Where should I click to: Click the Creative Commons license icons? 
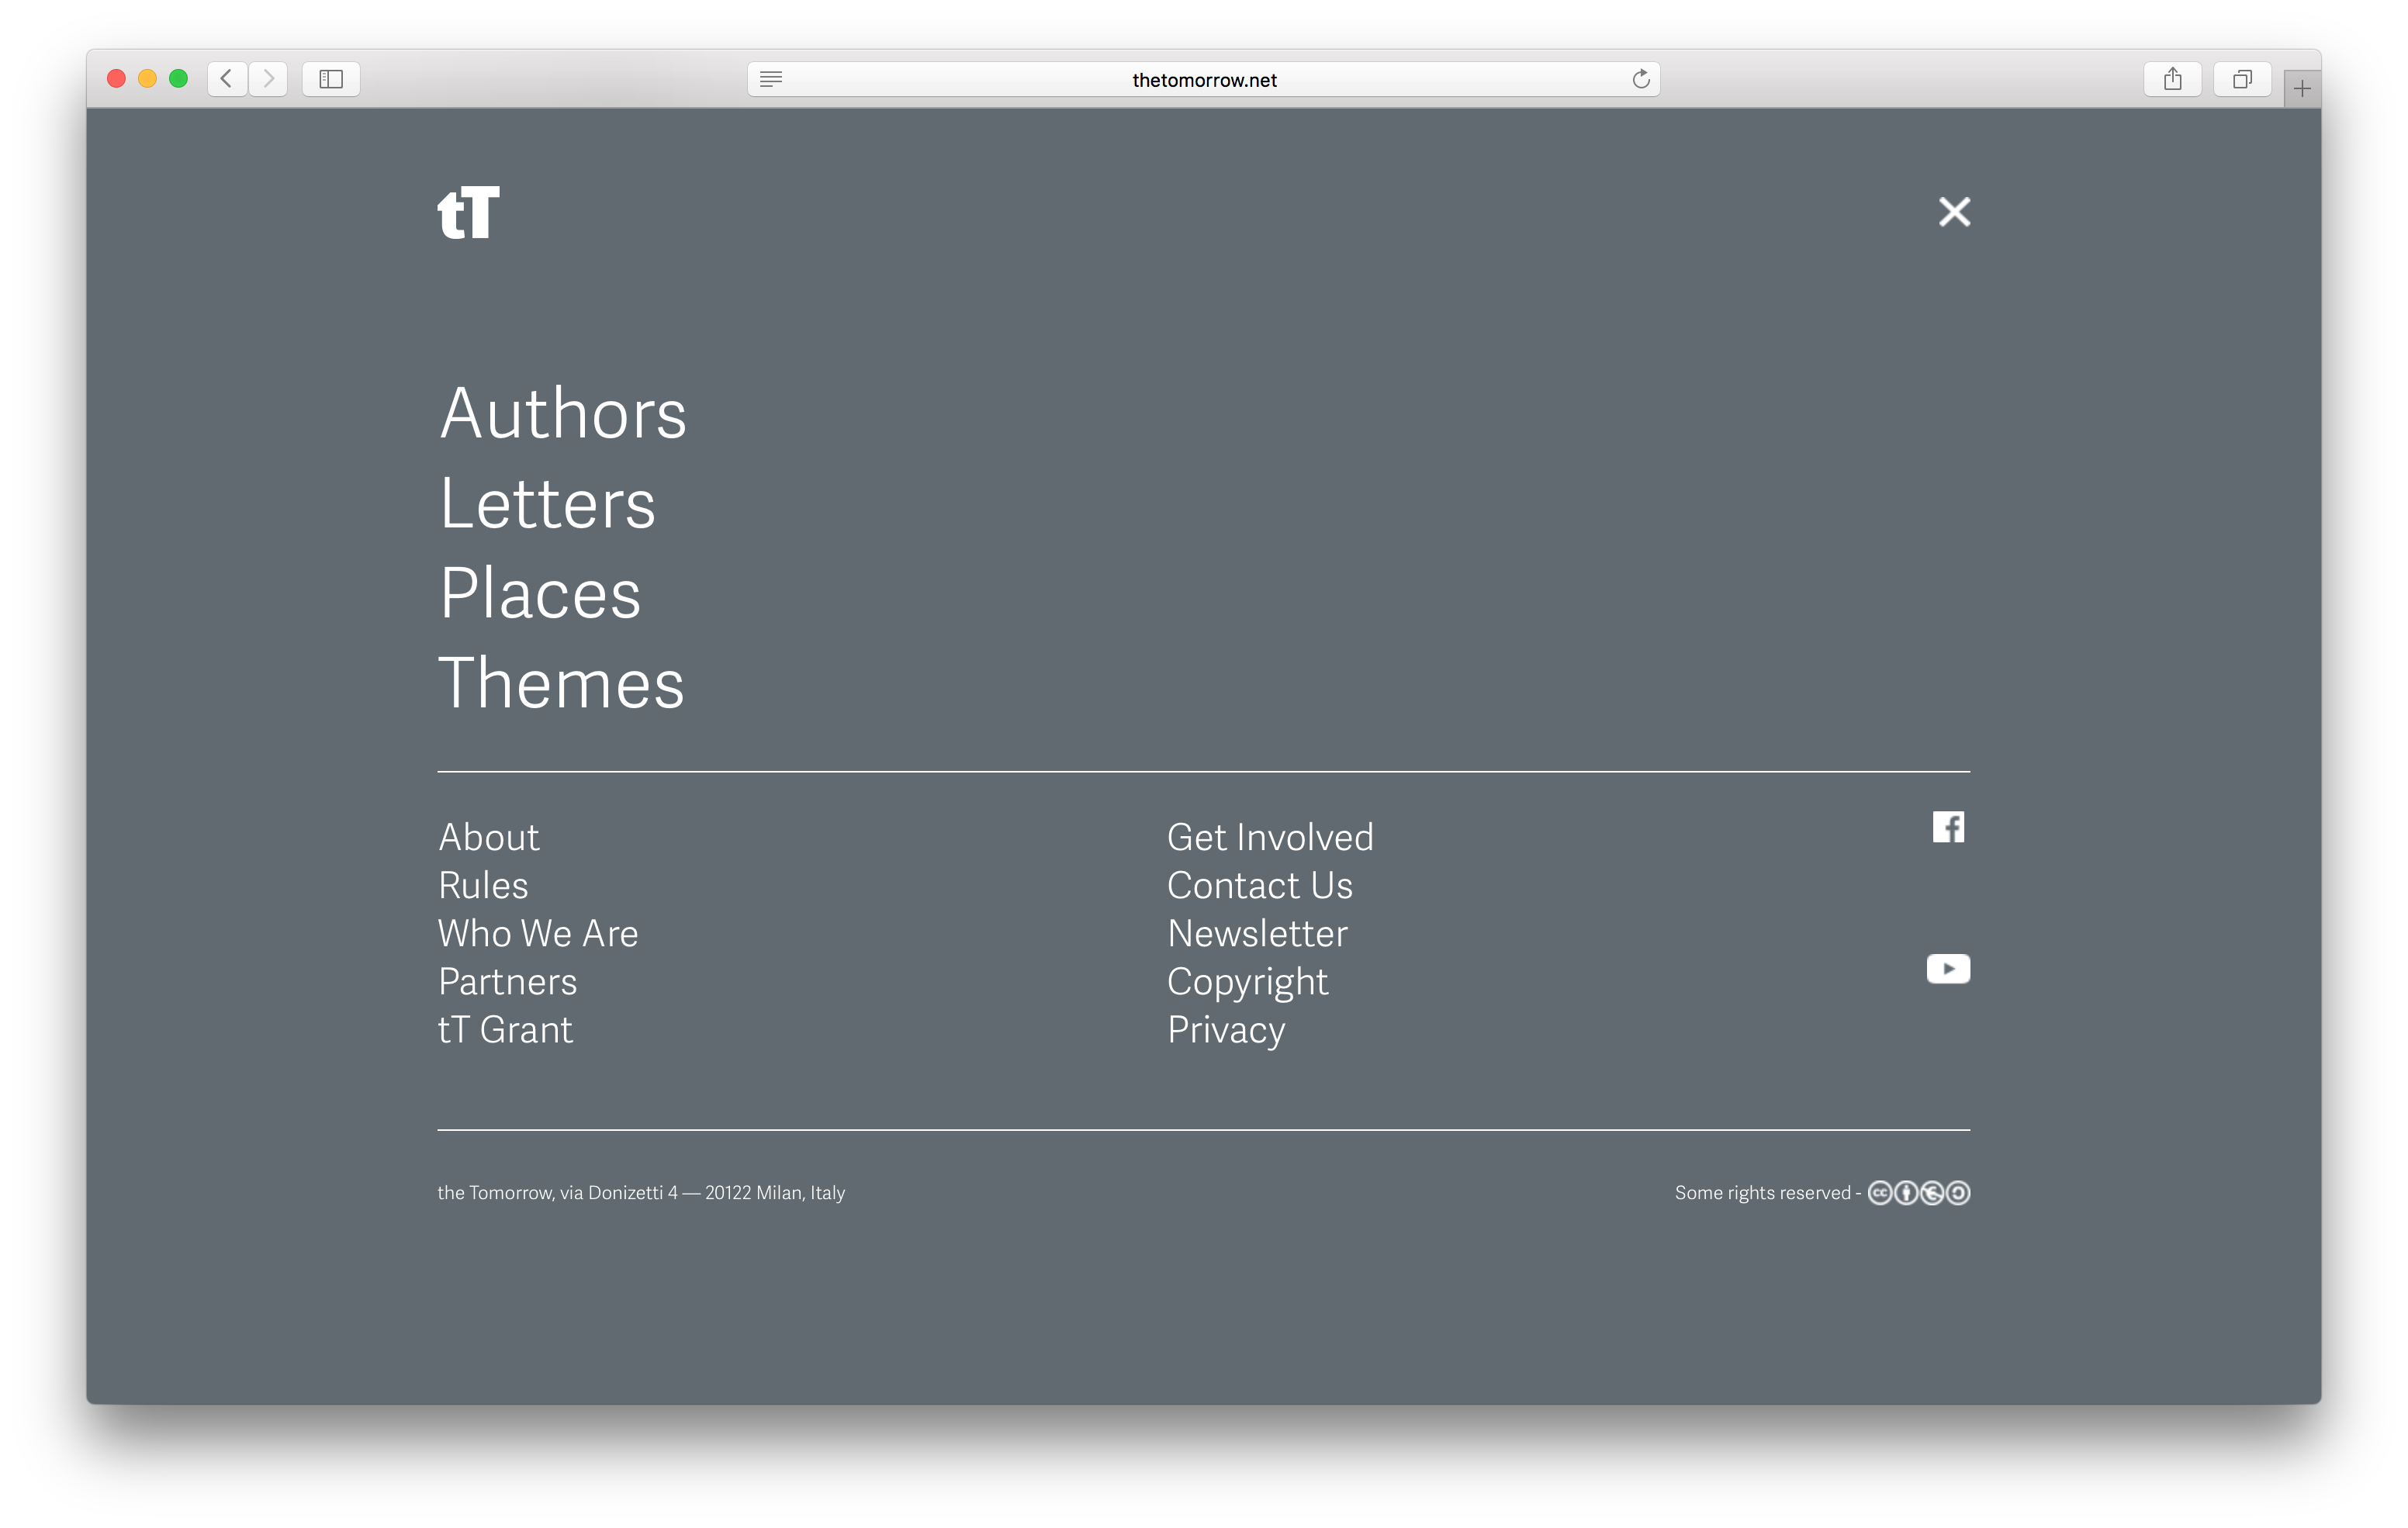1918,1193
